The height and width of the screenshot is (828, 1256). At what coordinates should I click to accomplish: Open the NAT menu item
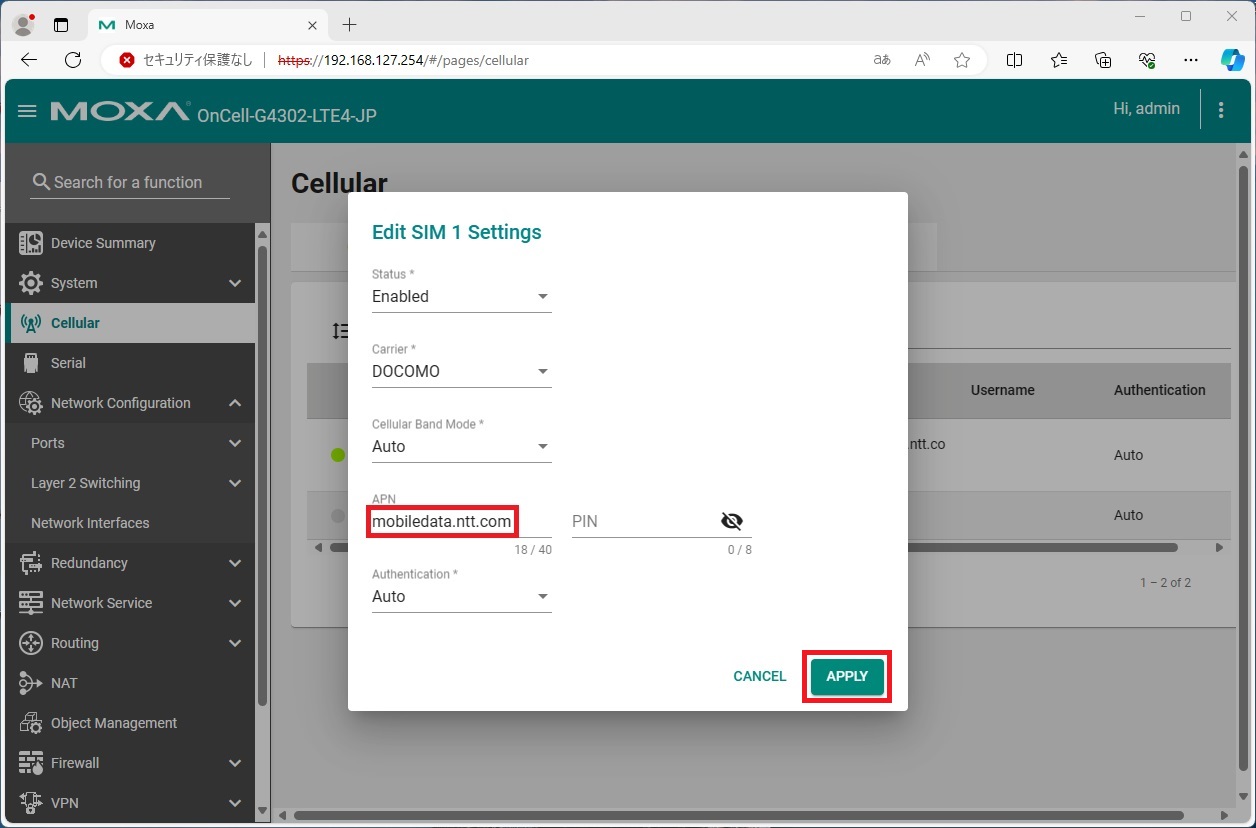[x=130, y=683]
